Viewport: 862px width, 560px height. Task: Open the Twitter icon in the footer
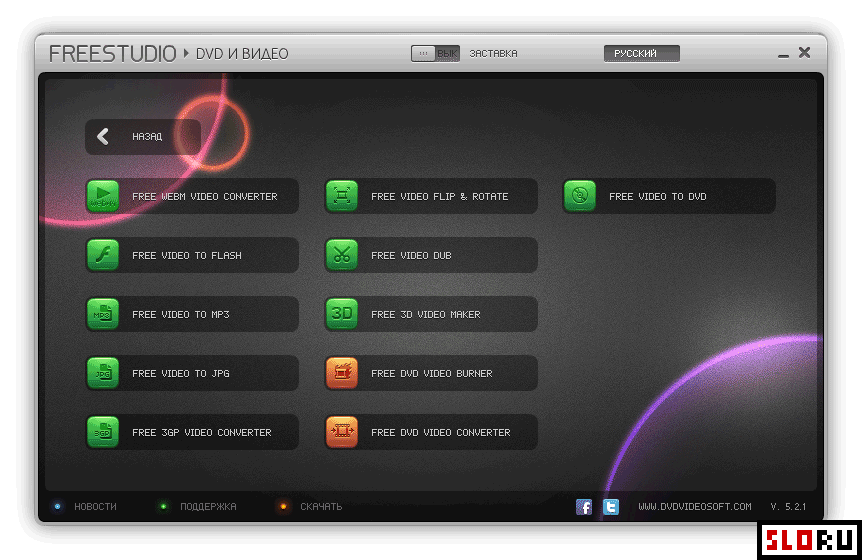pyautogui.click(x=611, y=507)
